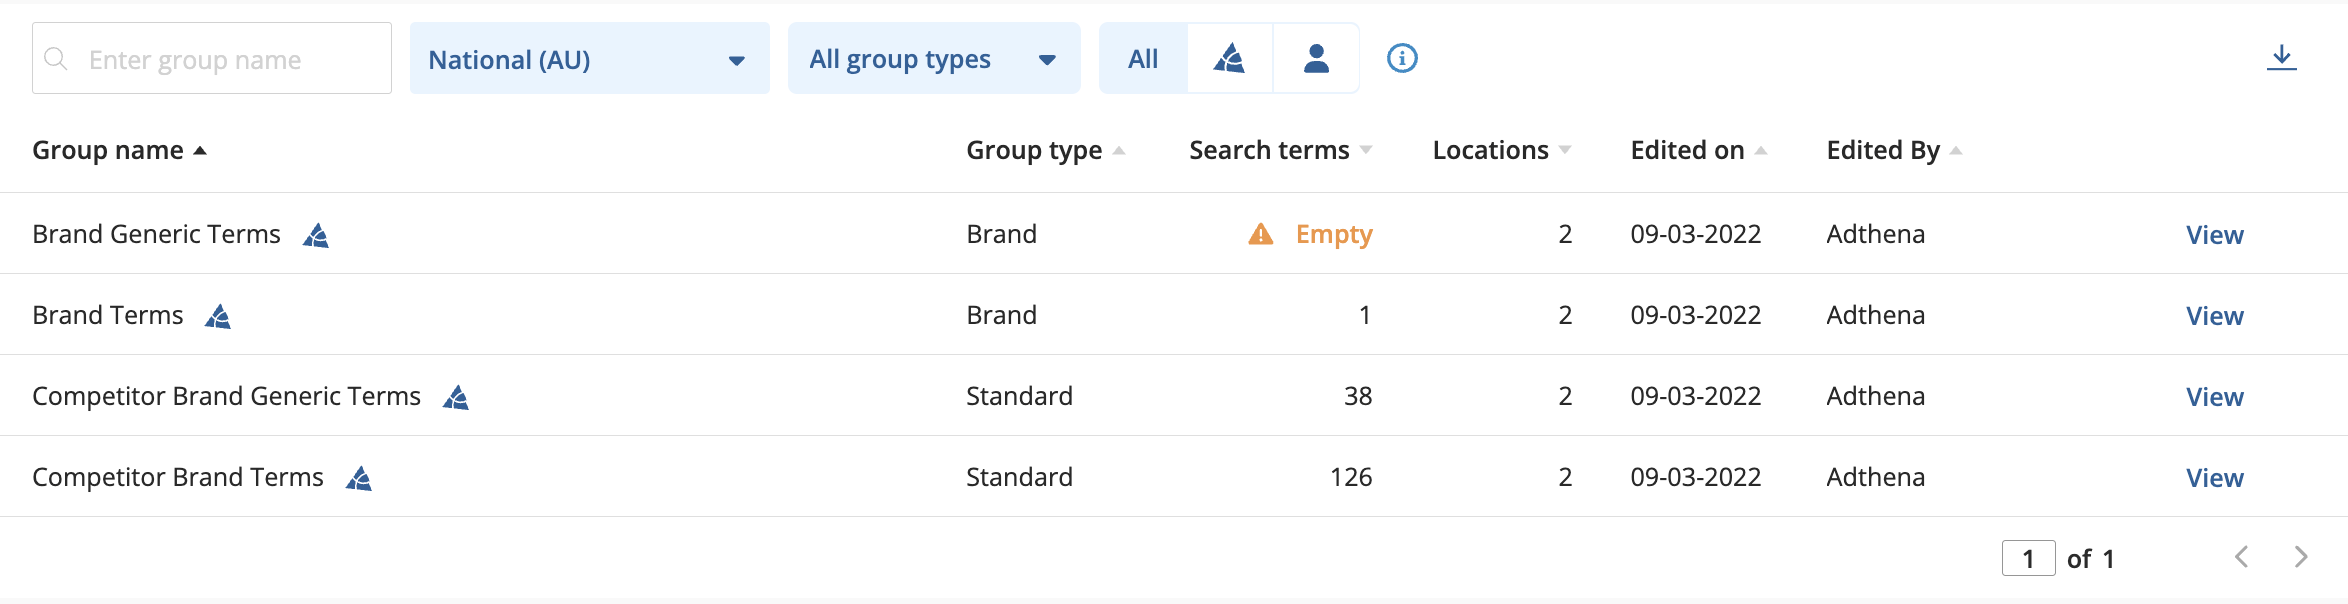
Task: View the Brand Terms group
Action: tap(2214, 316)
